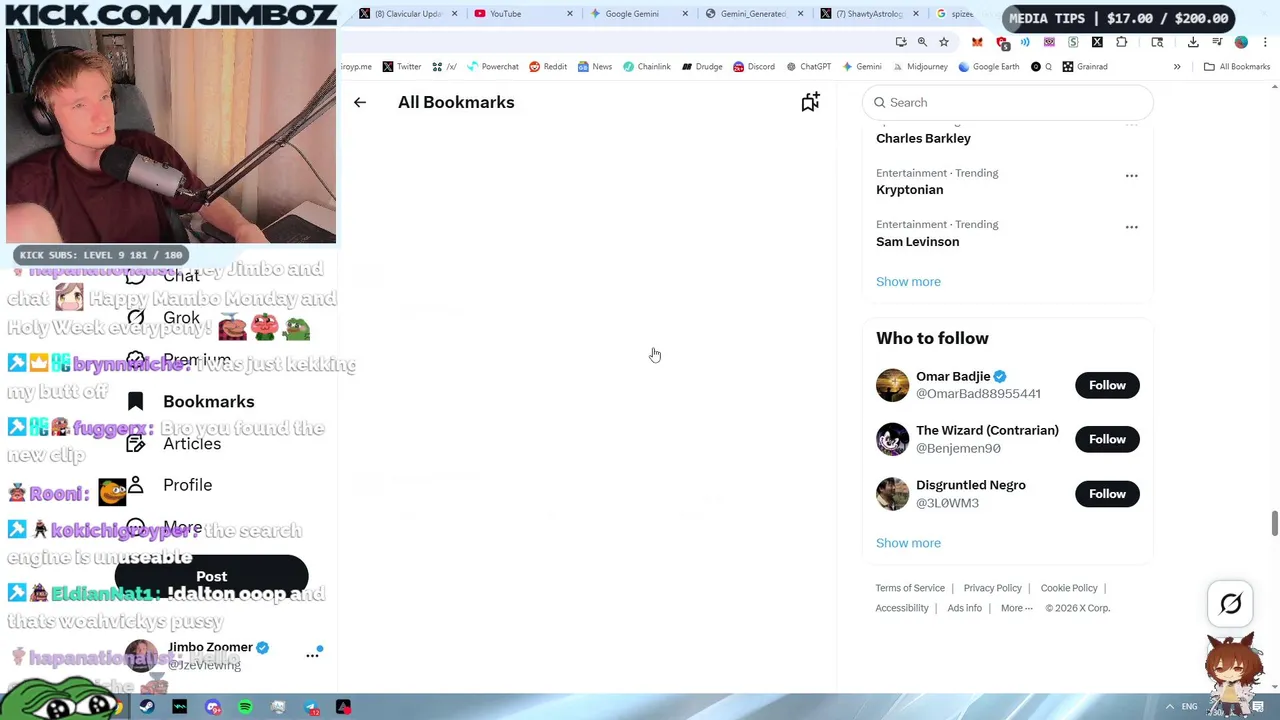1280x720 pixels.
Task: Open Spotify from the taskbar
Action: point(245,708)
